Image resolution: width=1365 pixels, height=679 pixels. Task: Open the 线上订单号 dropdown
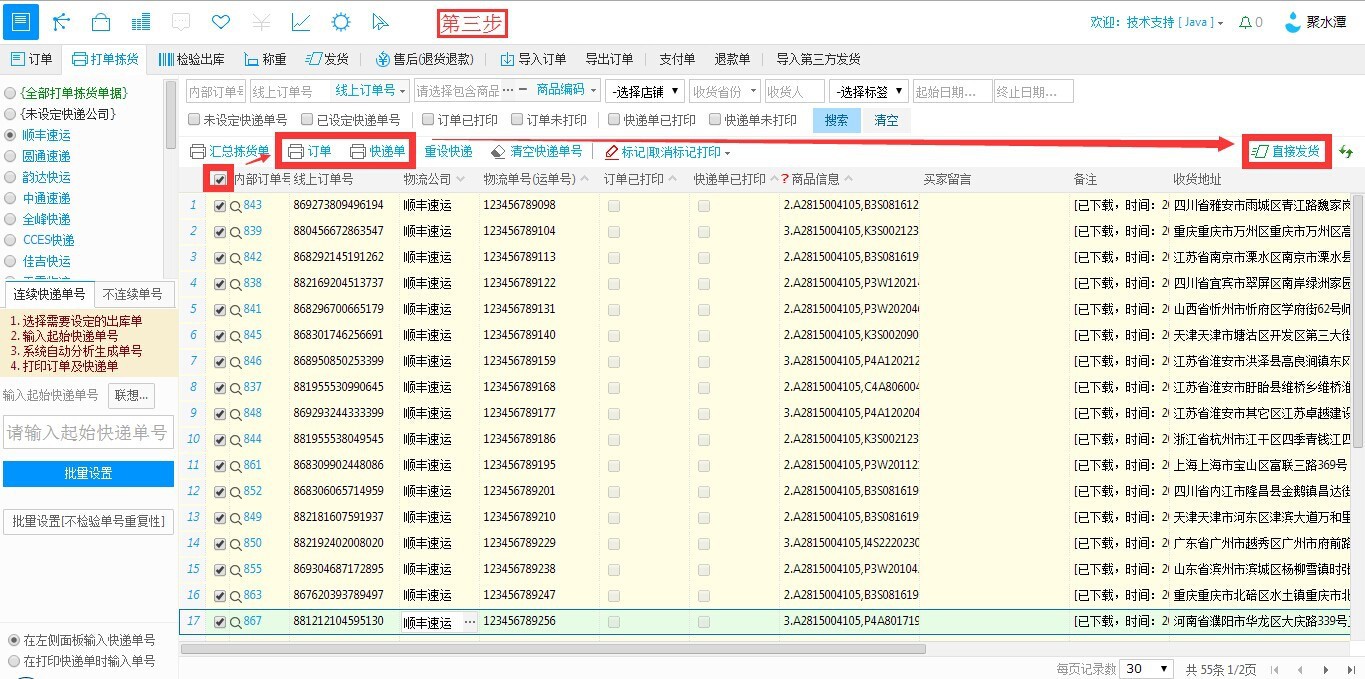point(370,91)
